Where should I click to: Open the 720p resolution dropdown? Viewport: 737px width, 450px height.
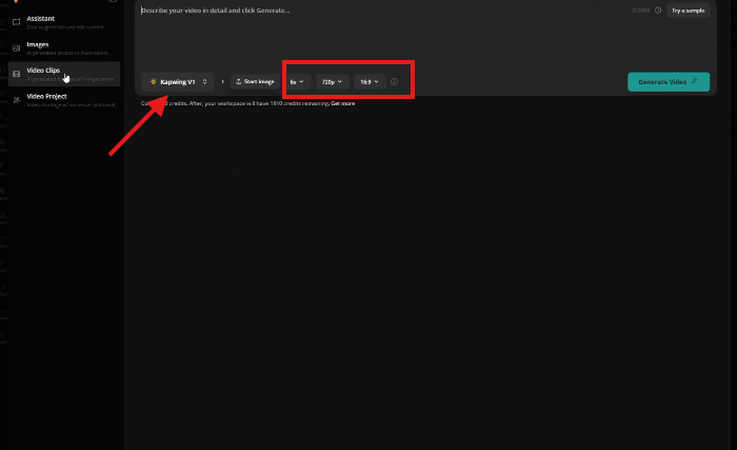click(x=331, y=82)
